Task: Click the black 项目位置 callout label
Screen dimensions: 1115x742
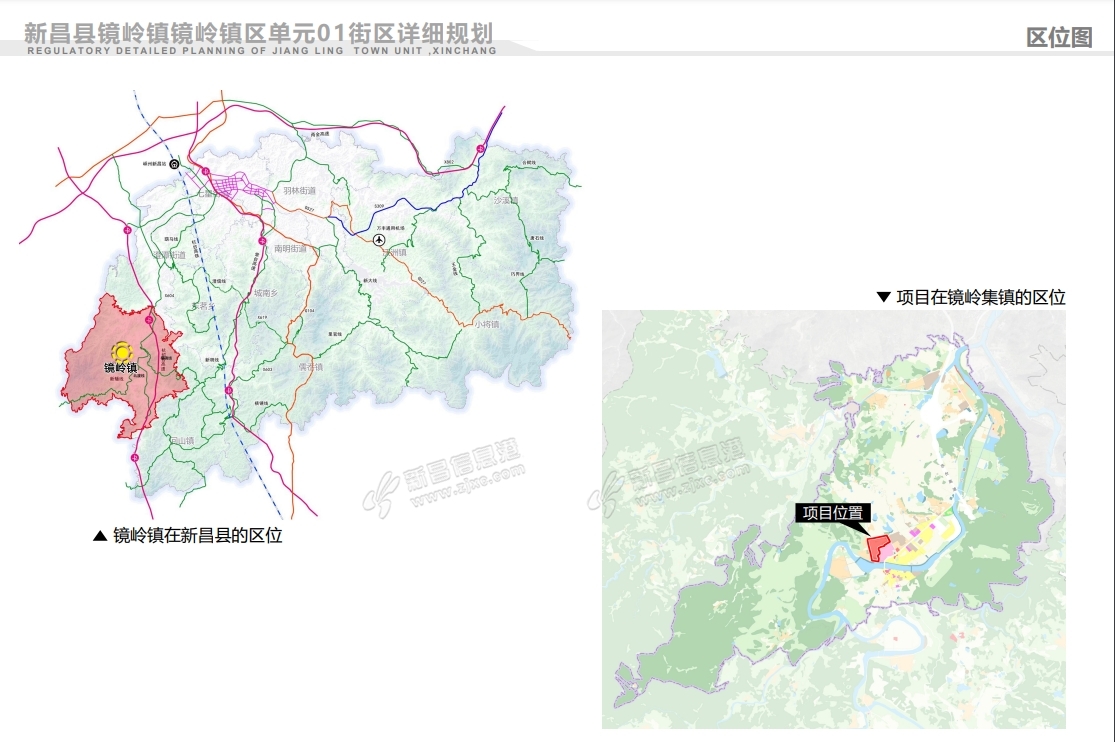Action: pos(833,512)
